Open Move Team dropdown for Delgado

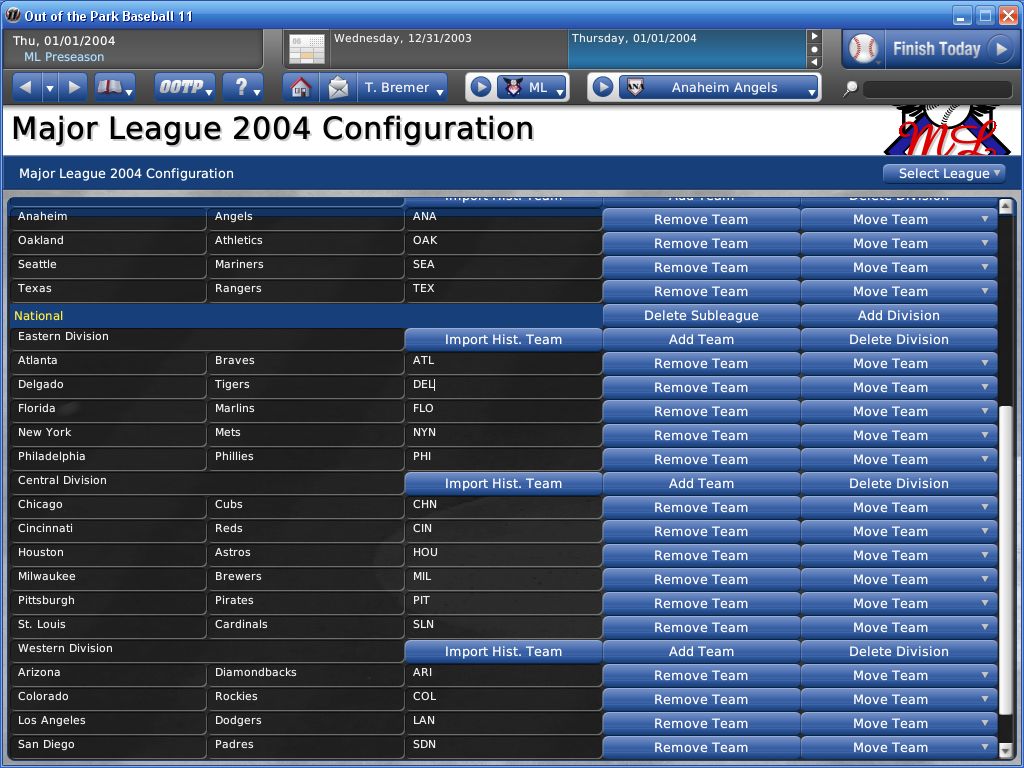[x=899, y=388]
